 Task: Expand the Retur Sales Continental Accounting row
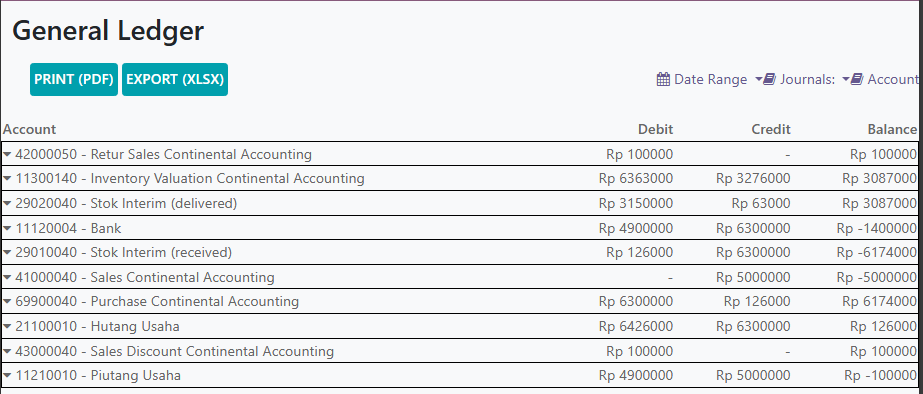click(459, 154)
